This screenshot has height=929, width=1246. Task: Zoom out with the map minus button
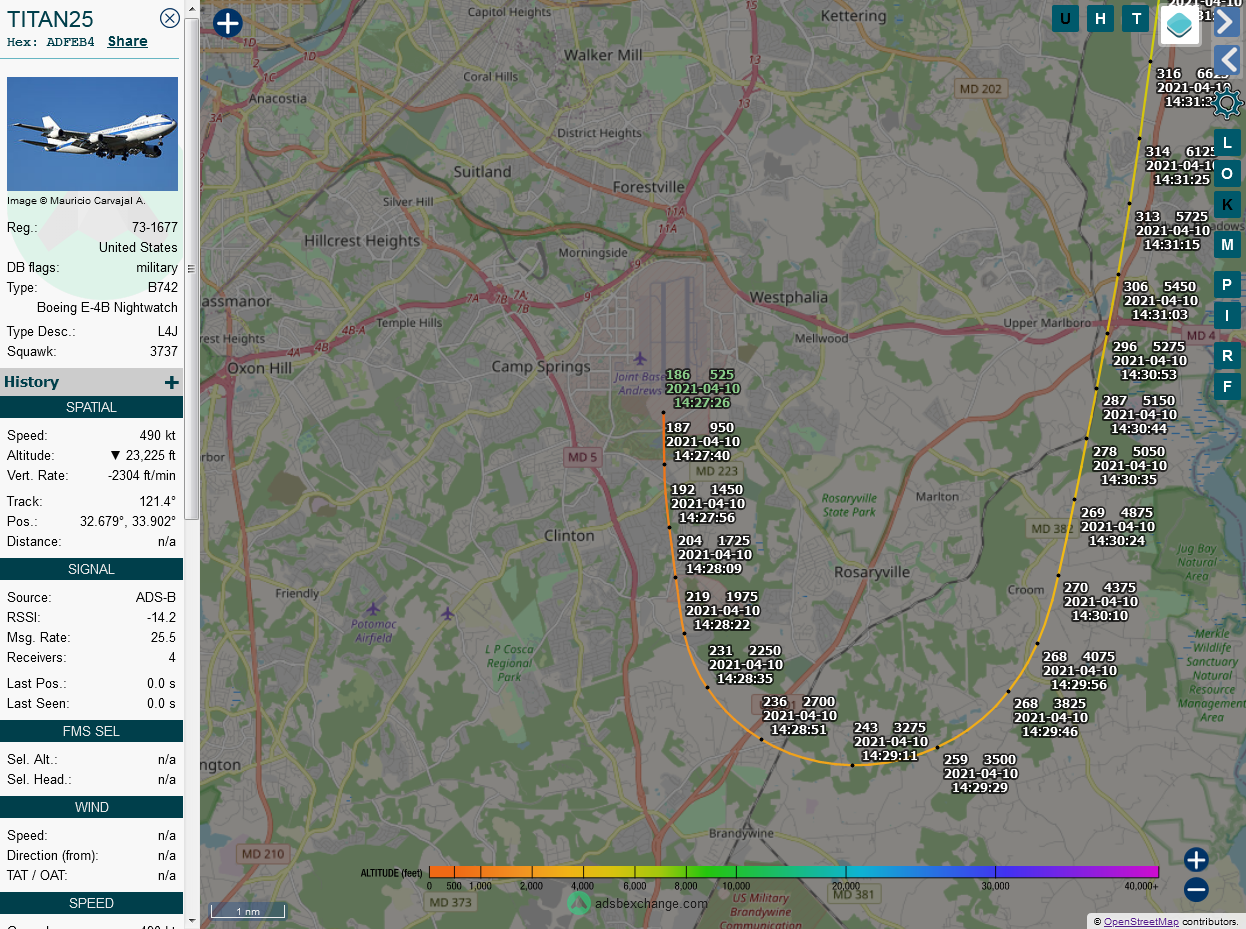tap(1196, 889)
